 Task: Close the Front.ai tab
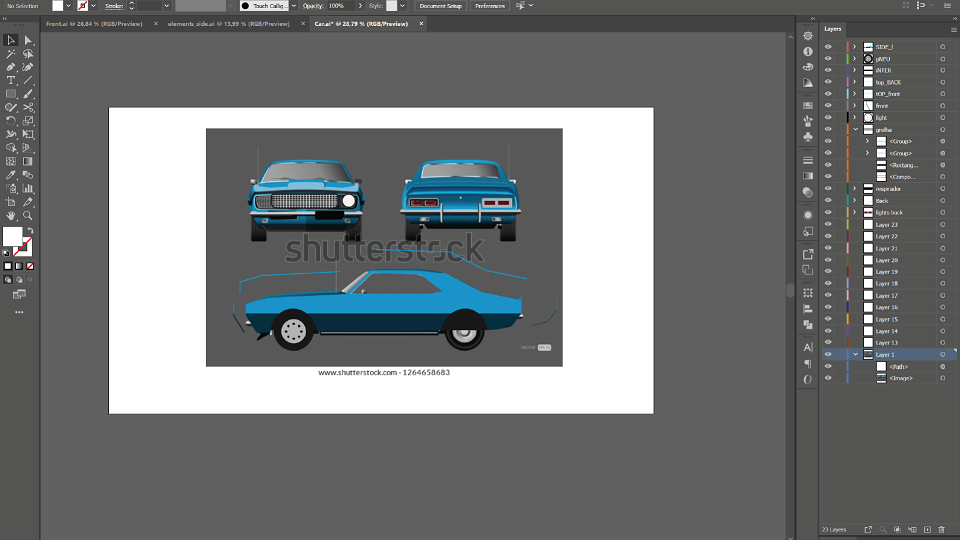[156, 24]
